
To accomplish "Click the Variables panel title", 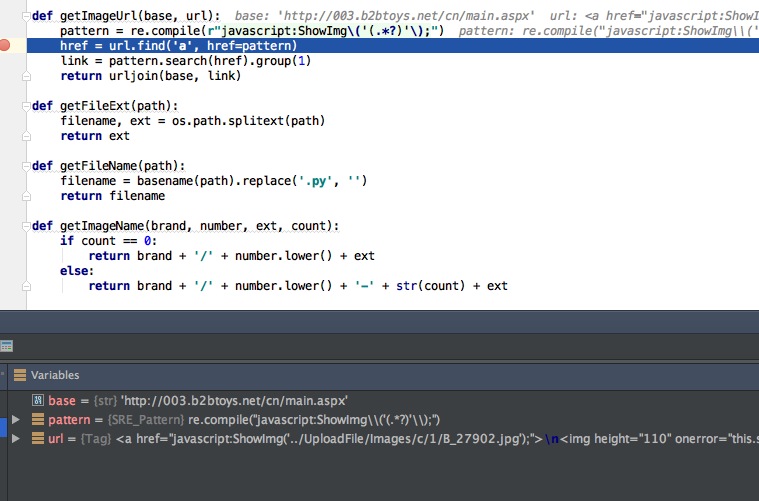I will [x=55, y=375].
